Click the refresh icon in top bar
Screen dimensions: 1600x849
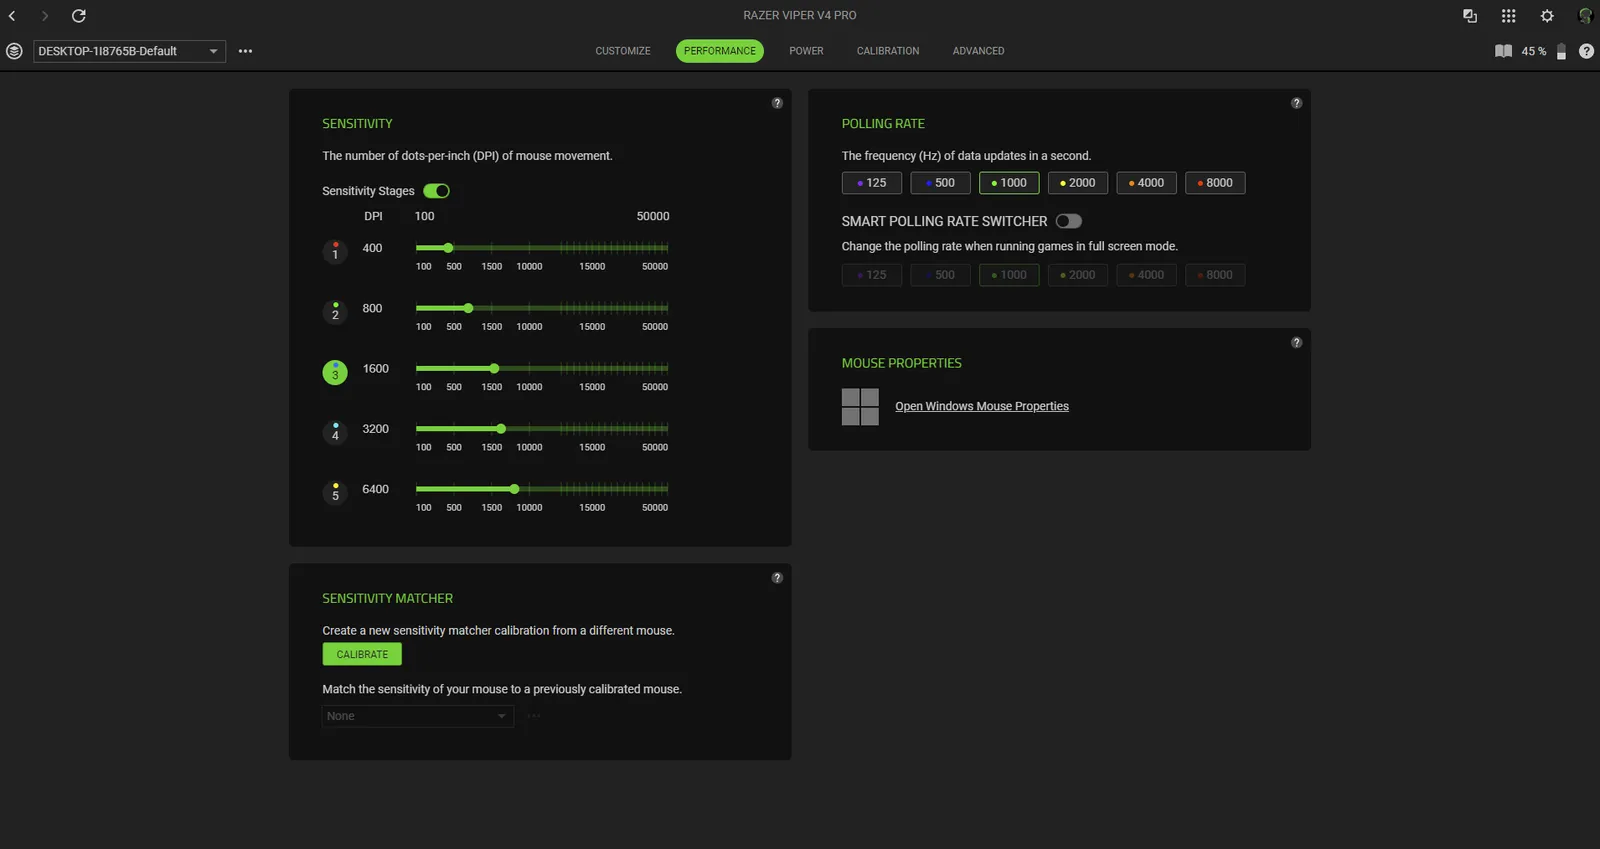pos(79,16)
